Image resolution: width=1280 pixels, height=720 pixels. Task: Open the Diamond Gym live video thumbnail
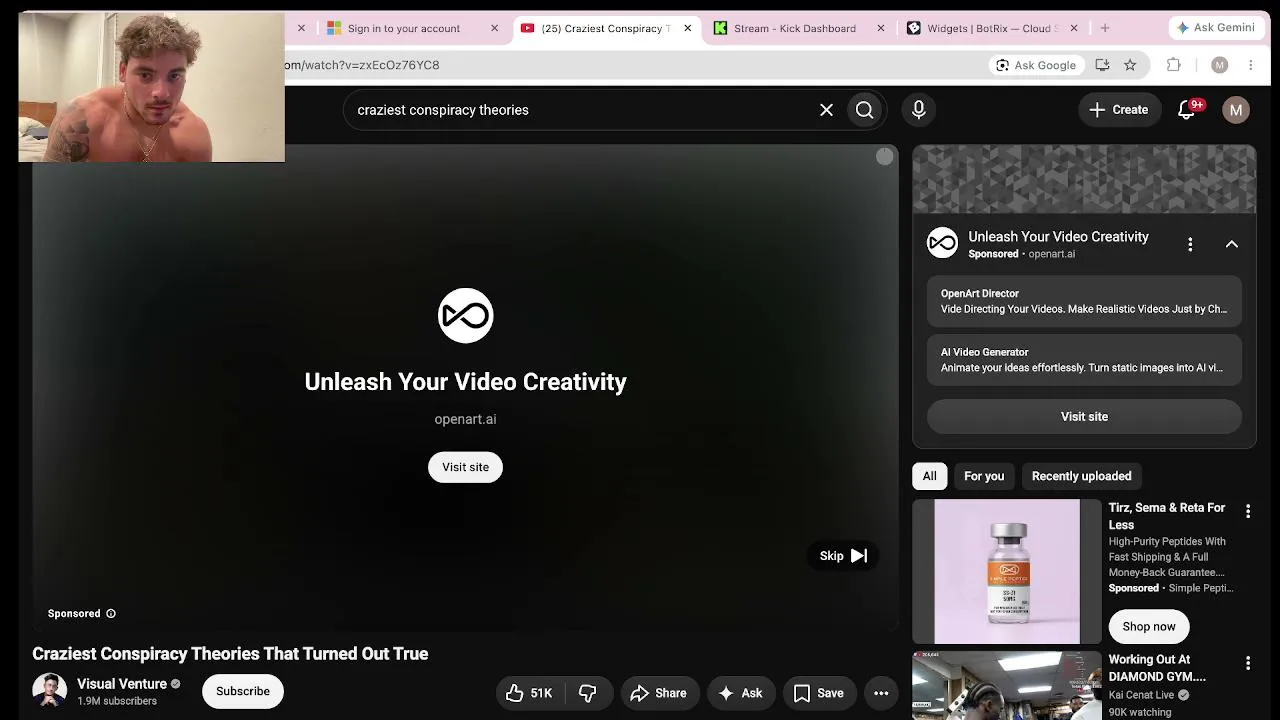click(1007, 686)
